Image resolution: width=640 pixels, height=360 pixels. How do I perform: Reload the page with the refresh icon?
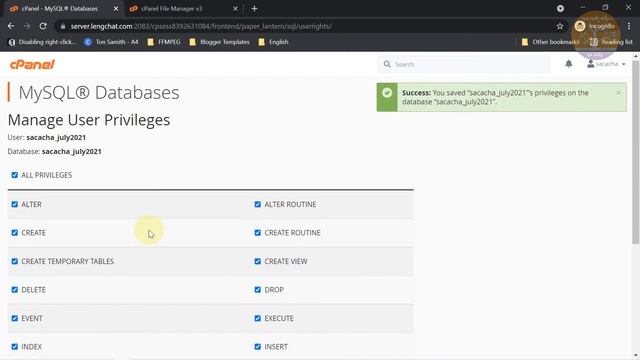point(43,26)
